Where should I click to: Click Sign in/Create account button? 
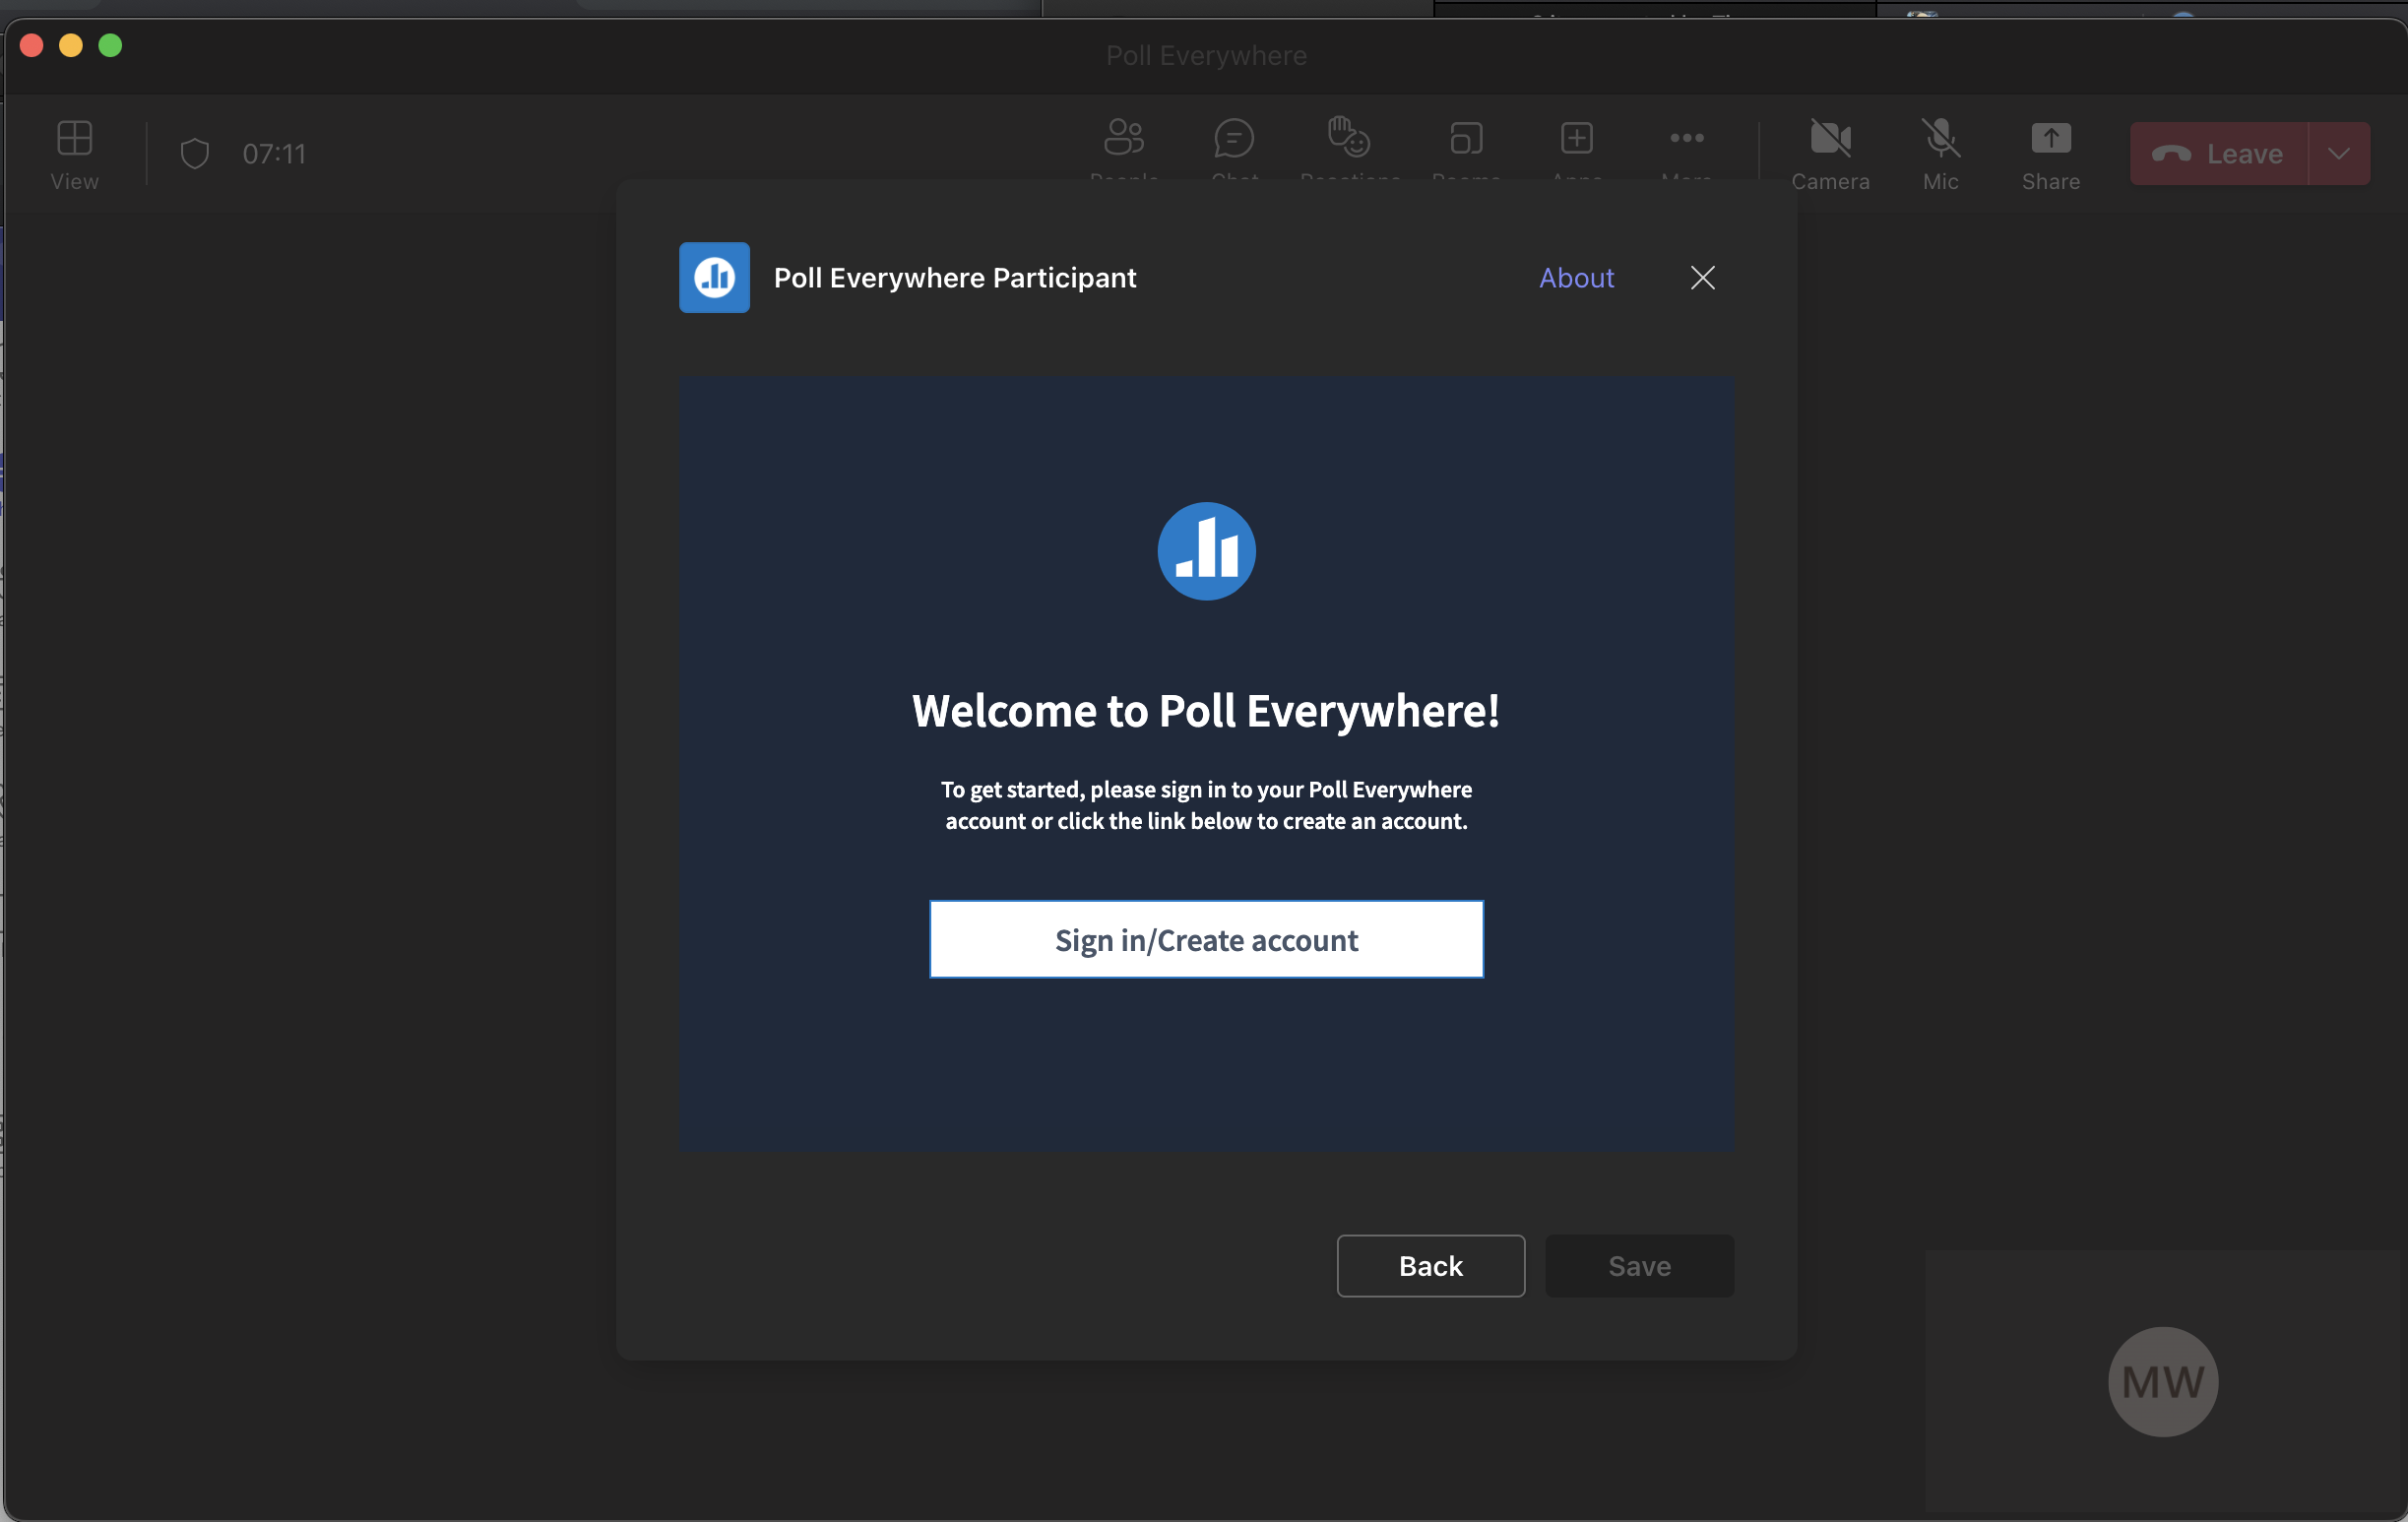[1206, 939]
